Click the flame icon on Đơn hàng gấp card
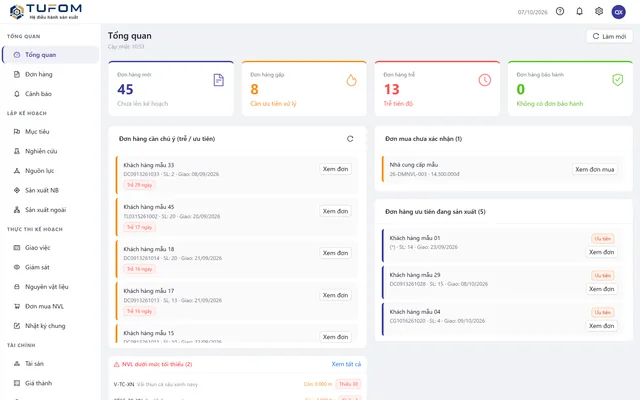640x400 pixels. tap(351, 80)
